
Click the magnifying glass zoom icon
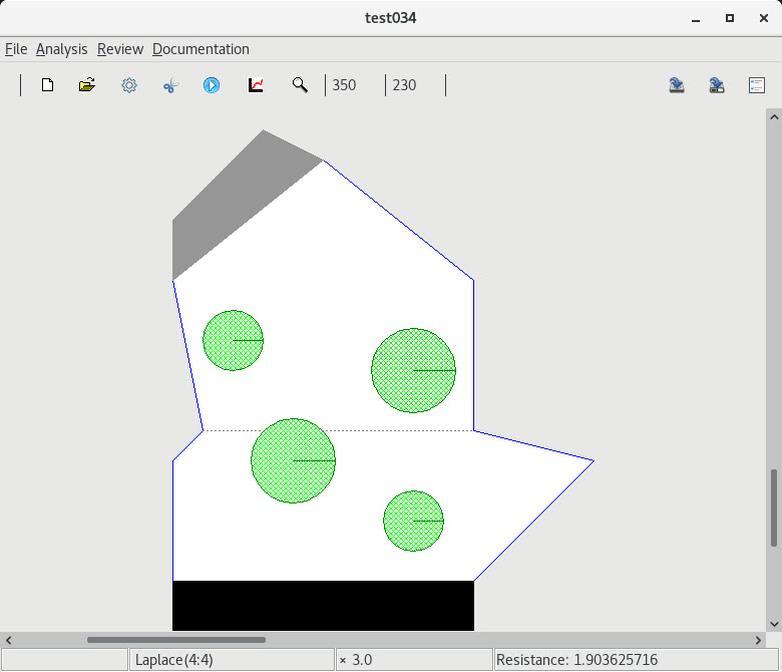click(299, 85)
